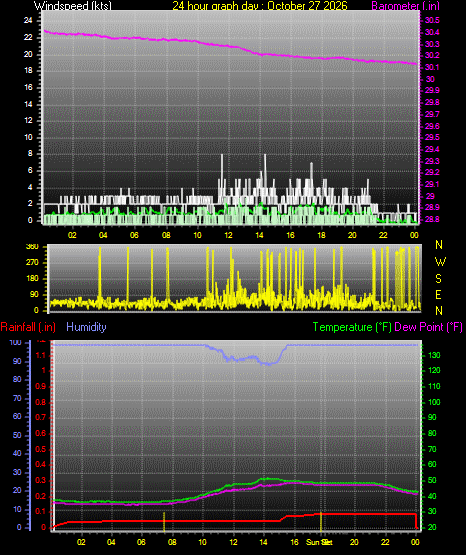This screenshot has width=466, height=555.
Task: Click 24 on the windspeed axis
Action: pyautogui.click(x=28, y=20)
